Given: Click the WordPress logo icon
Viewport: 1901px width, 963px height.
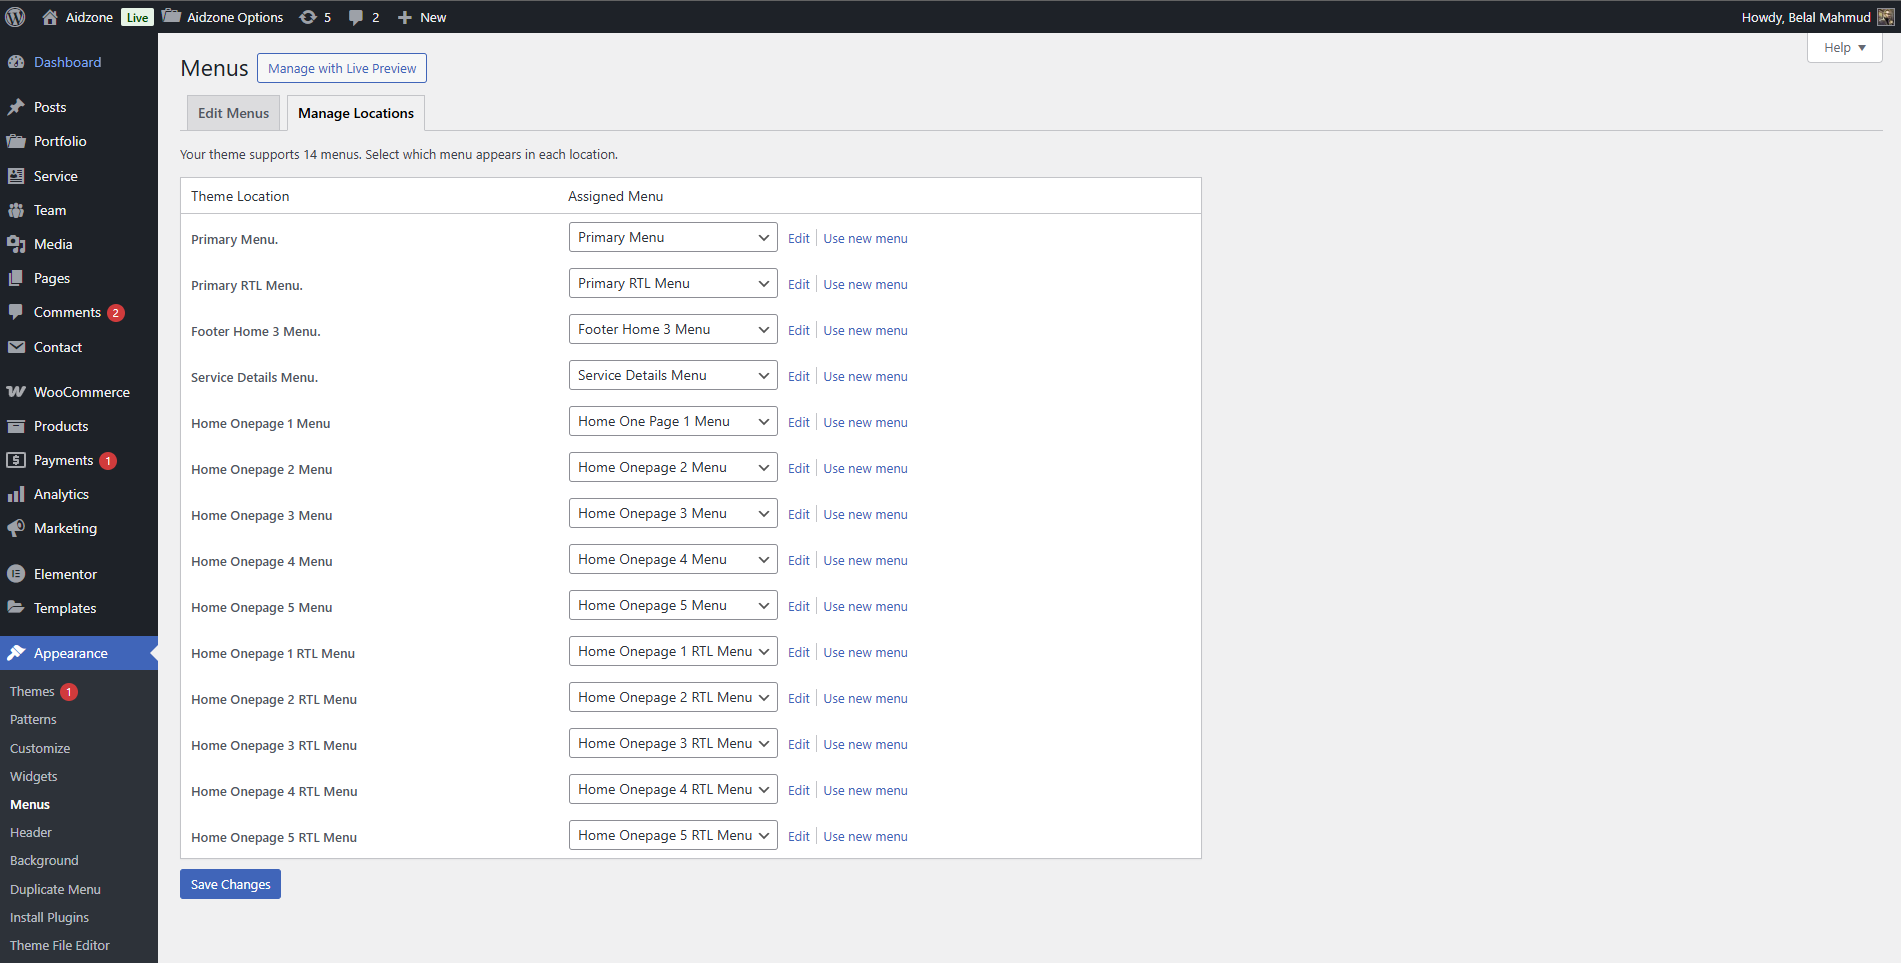Looking at the screenshot, I should [16, 17].
